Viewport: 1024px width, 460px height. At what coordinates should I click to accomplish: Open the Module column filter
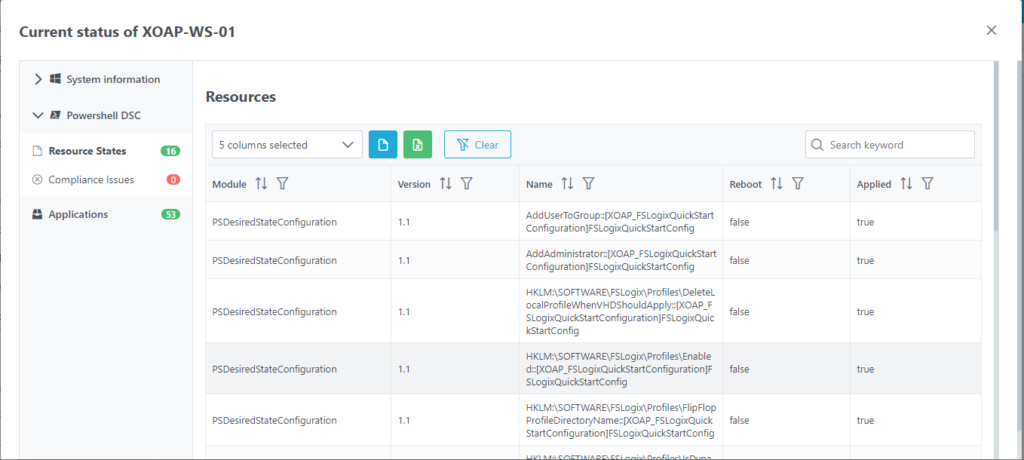click(282, 184)
